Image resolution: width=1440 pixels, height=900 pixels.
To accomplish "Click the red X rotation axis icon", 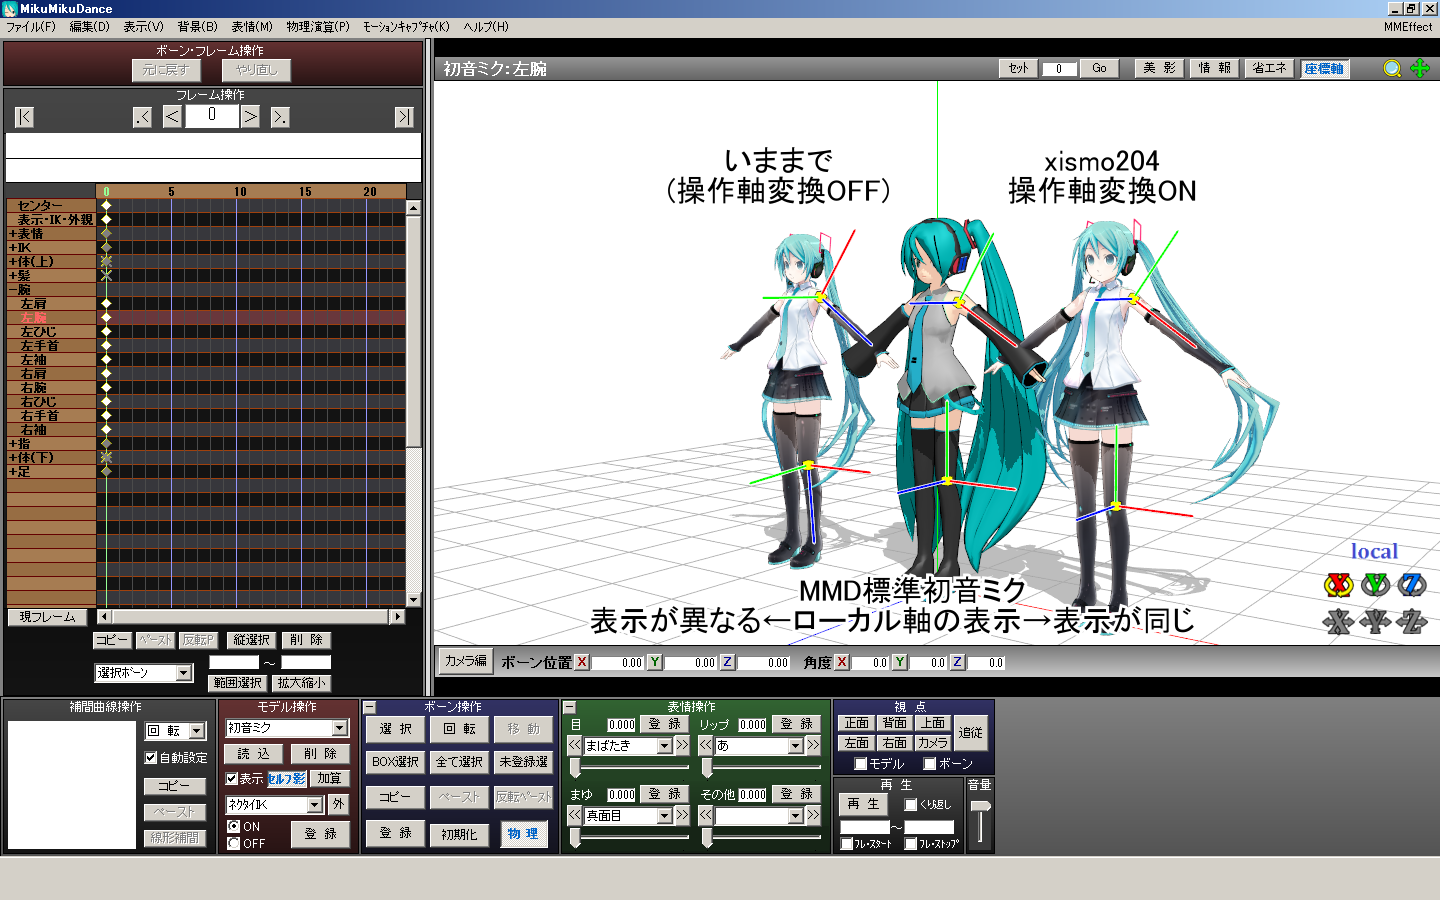I will pyautogui.click(x=1338, y=584).
